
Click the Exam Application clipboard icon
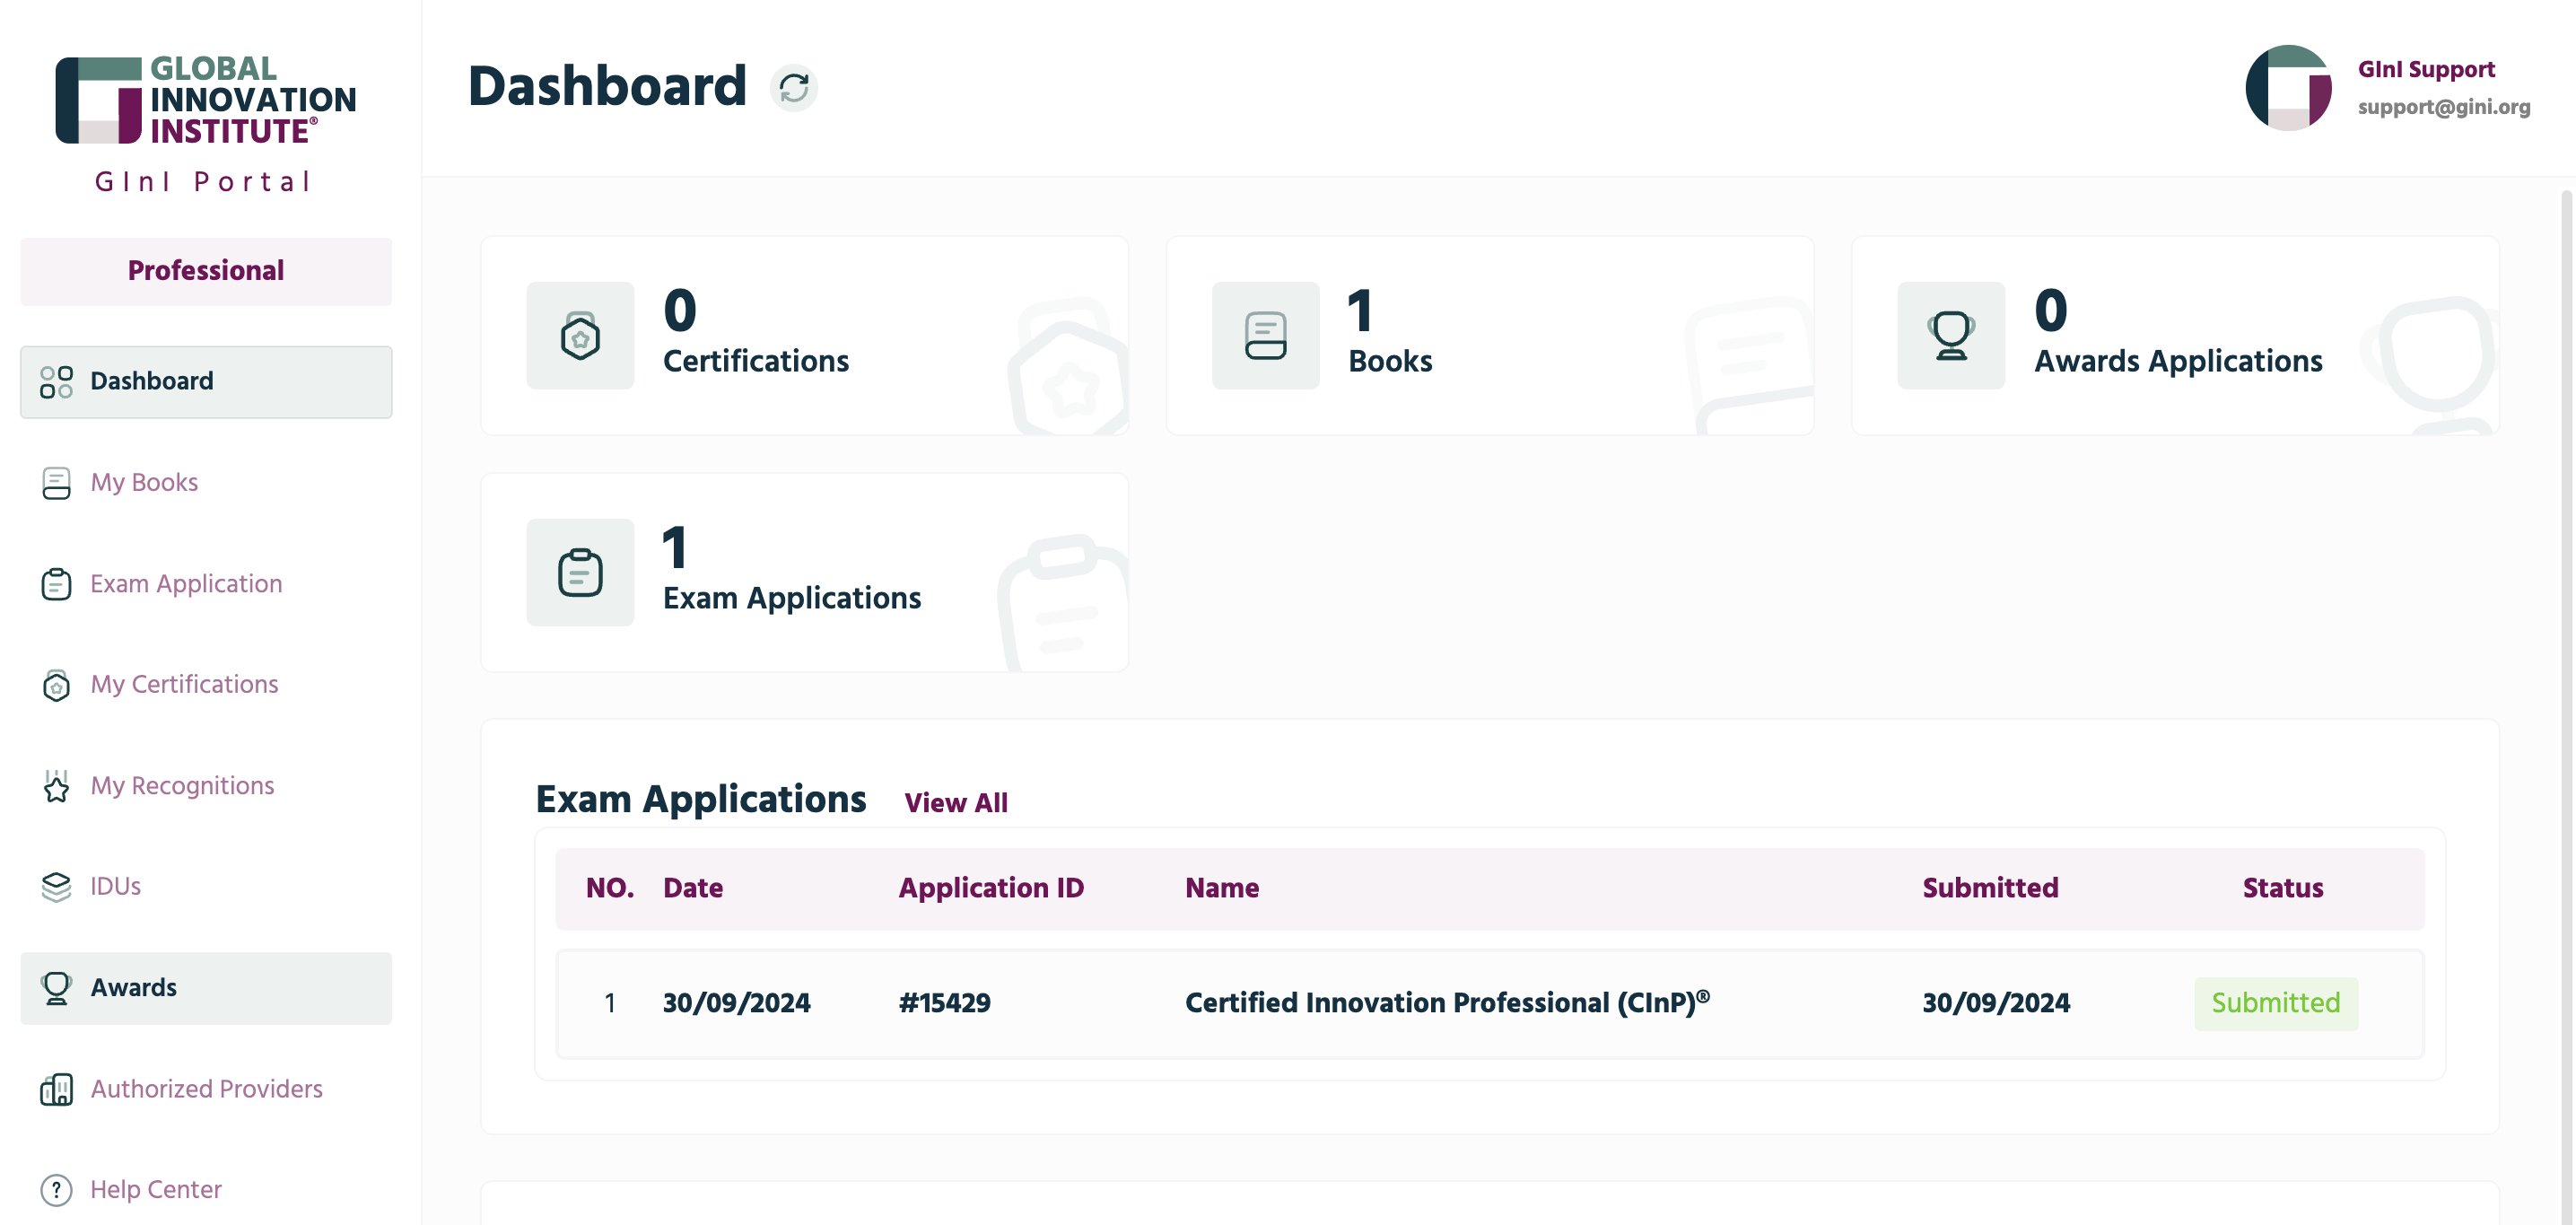point(56,584)
